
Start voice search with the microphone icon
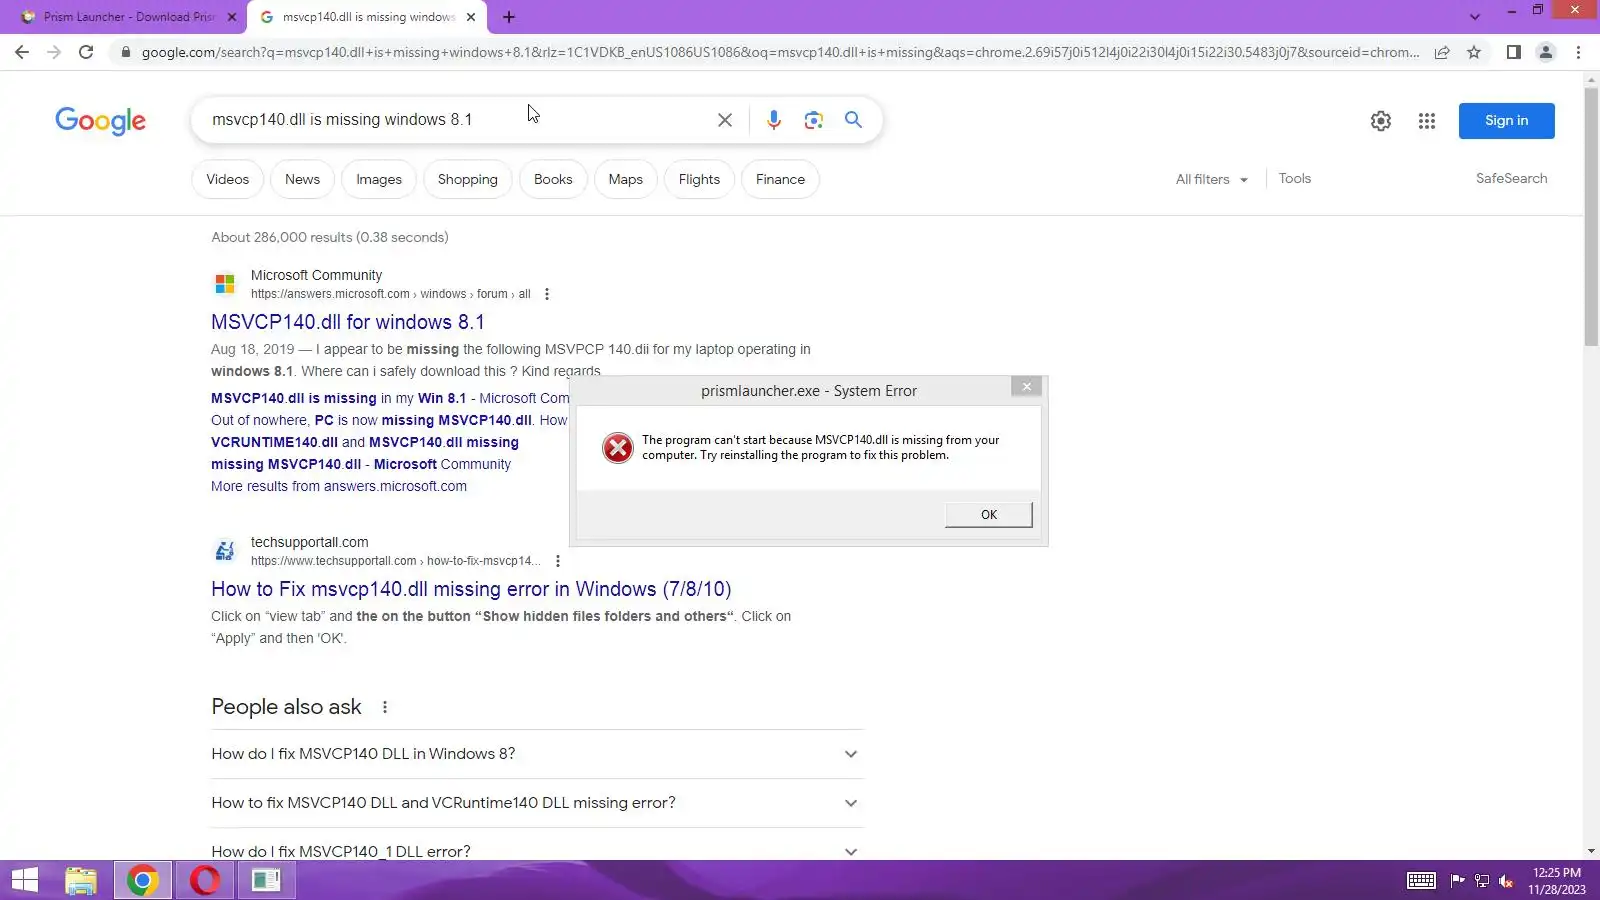[773, 120]
